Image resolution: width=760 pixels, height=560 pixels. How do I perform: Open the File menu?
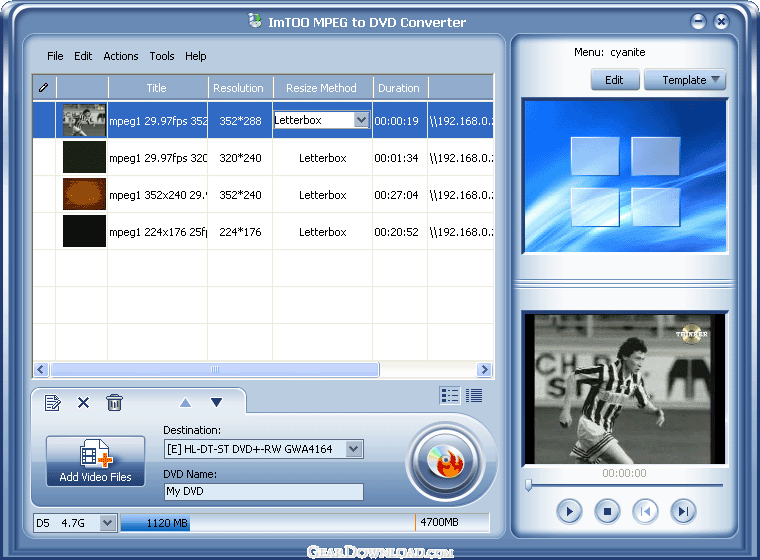[55, 56]
